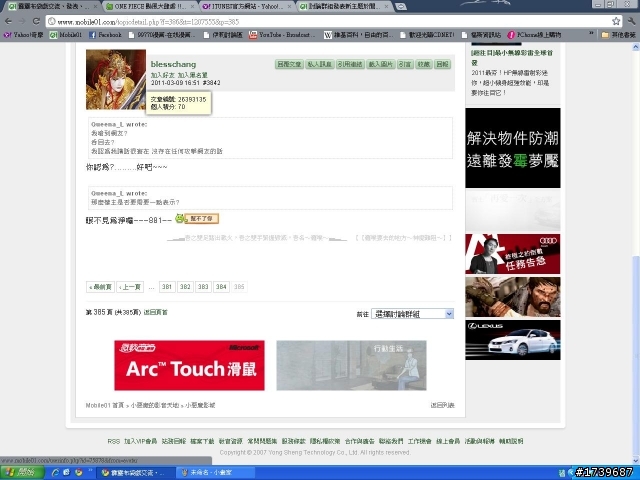Go back with the browser back arrow
640x480 pixels.
[x=8, y=21]
